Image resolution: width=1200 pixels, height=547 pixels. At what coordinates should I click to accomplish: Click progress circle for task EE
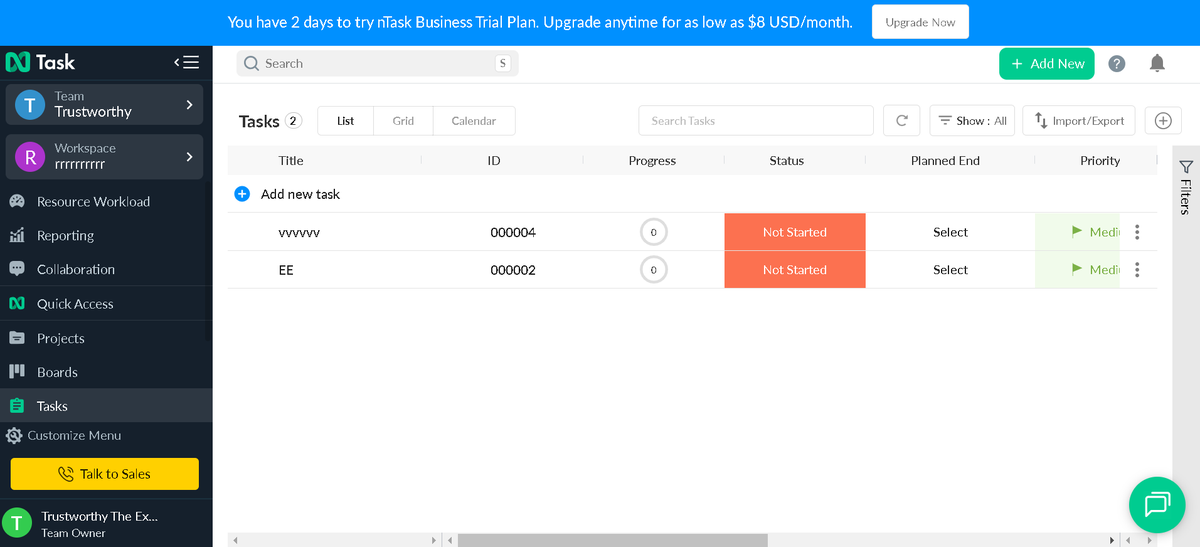[653, 270]
